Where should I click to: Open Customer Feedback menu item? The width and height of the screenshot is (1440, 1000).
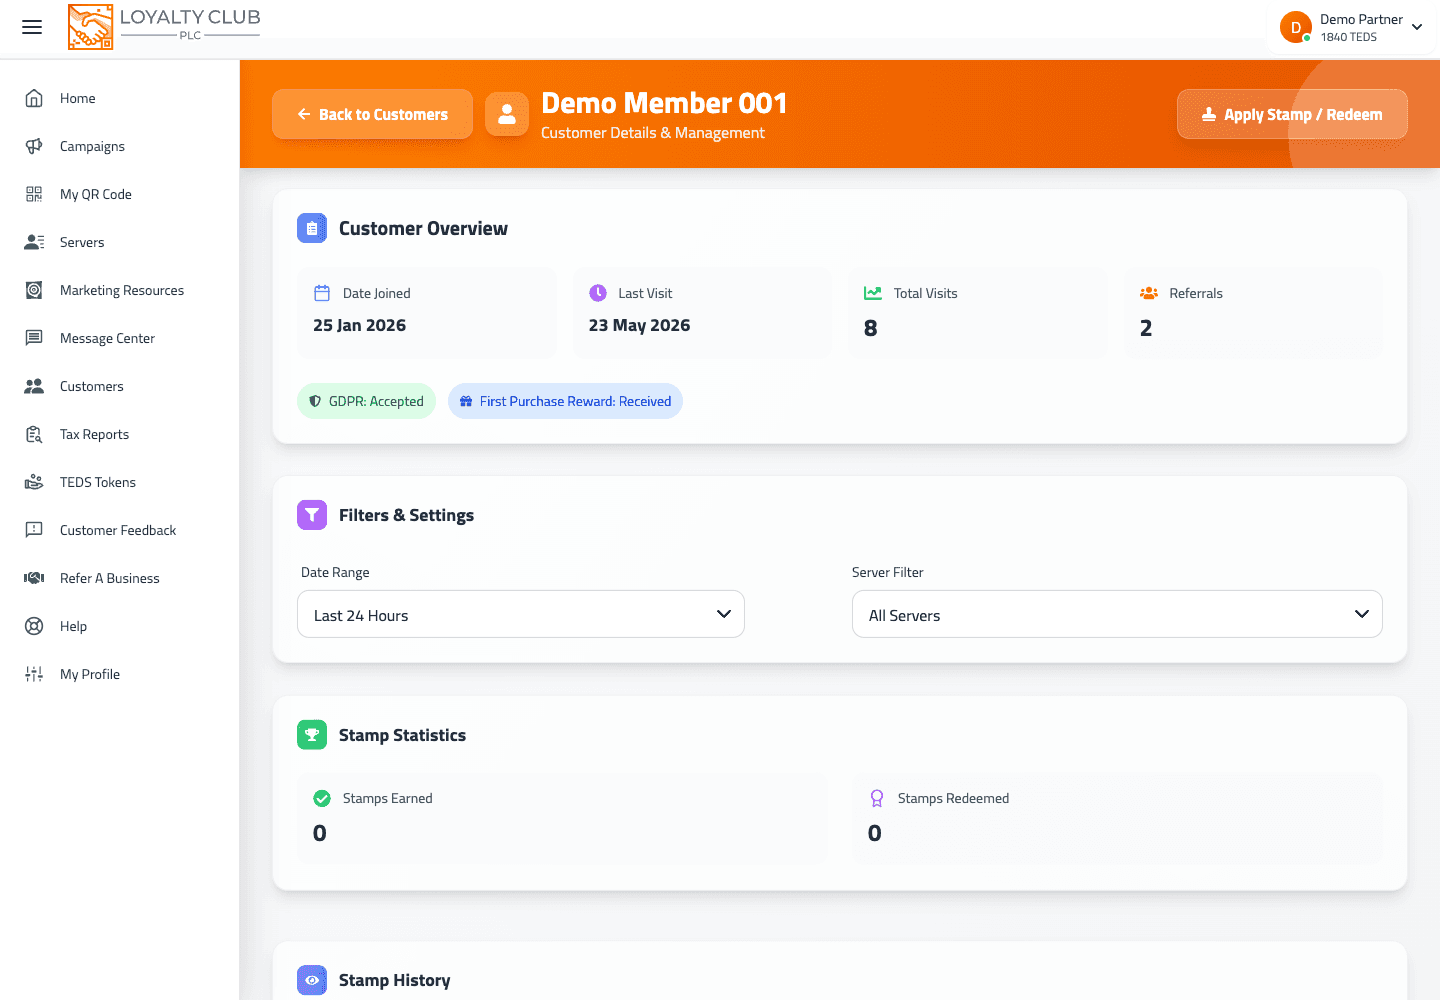(120, 530)
